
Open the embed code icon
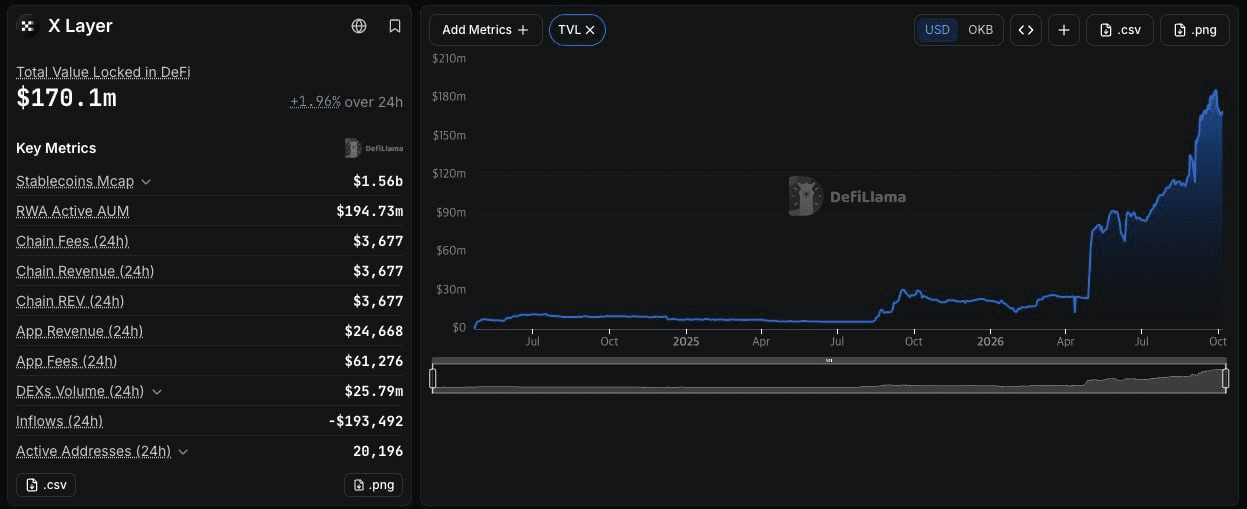pyautogui.click(x=1026, y=30)
